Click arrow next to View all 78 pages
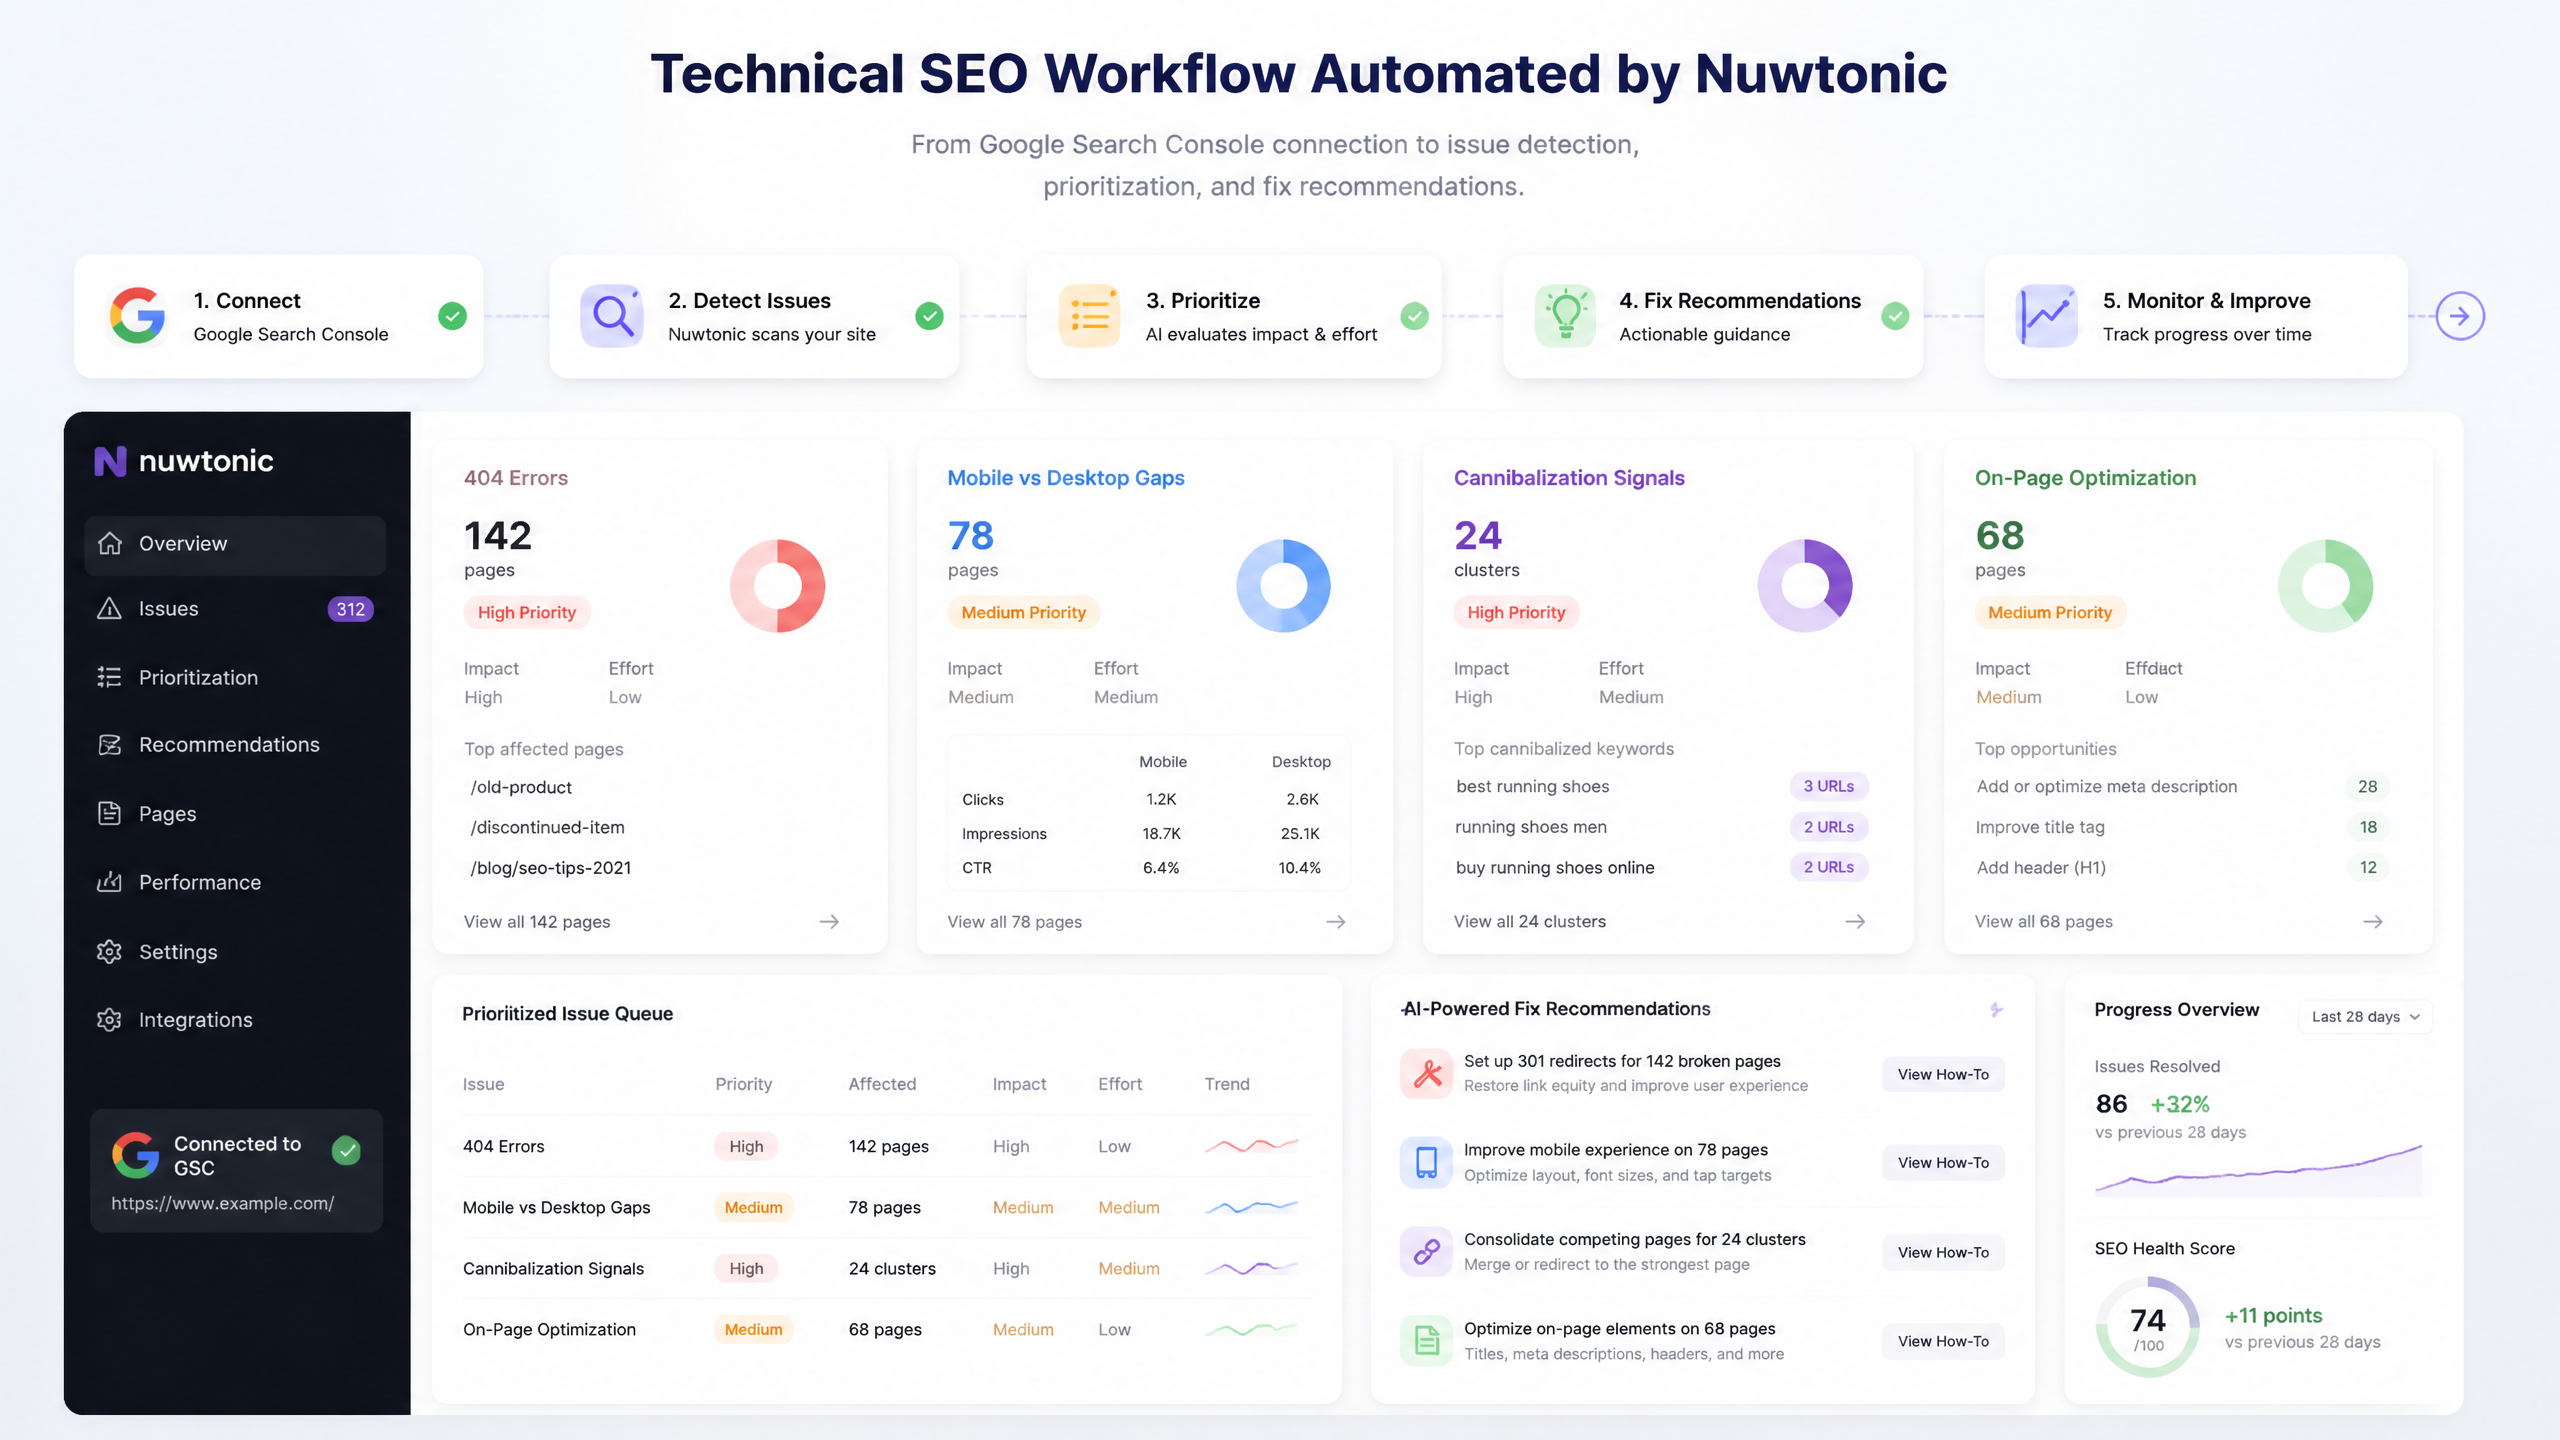 point(1336,922)
